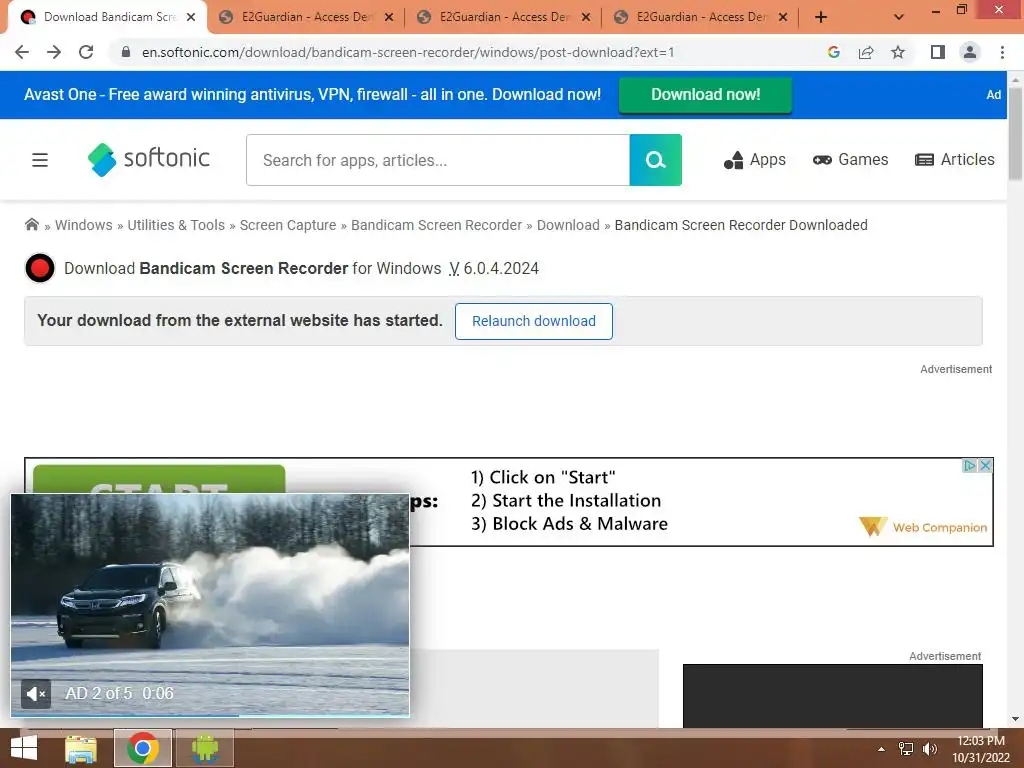Click scrollbar down arrow
Image resolution: width=1024 pixels, height=768 pixels.
pos(1015,719)
